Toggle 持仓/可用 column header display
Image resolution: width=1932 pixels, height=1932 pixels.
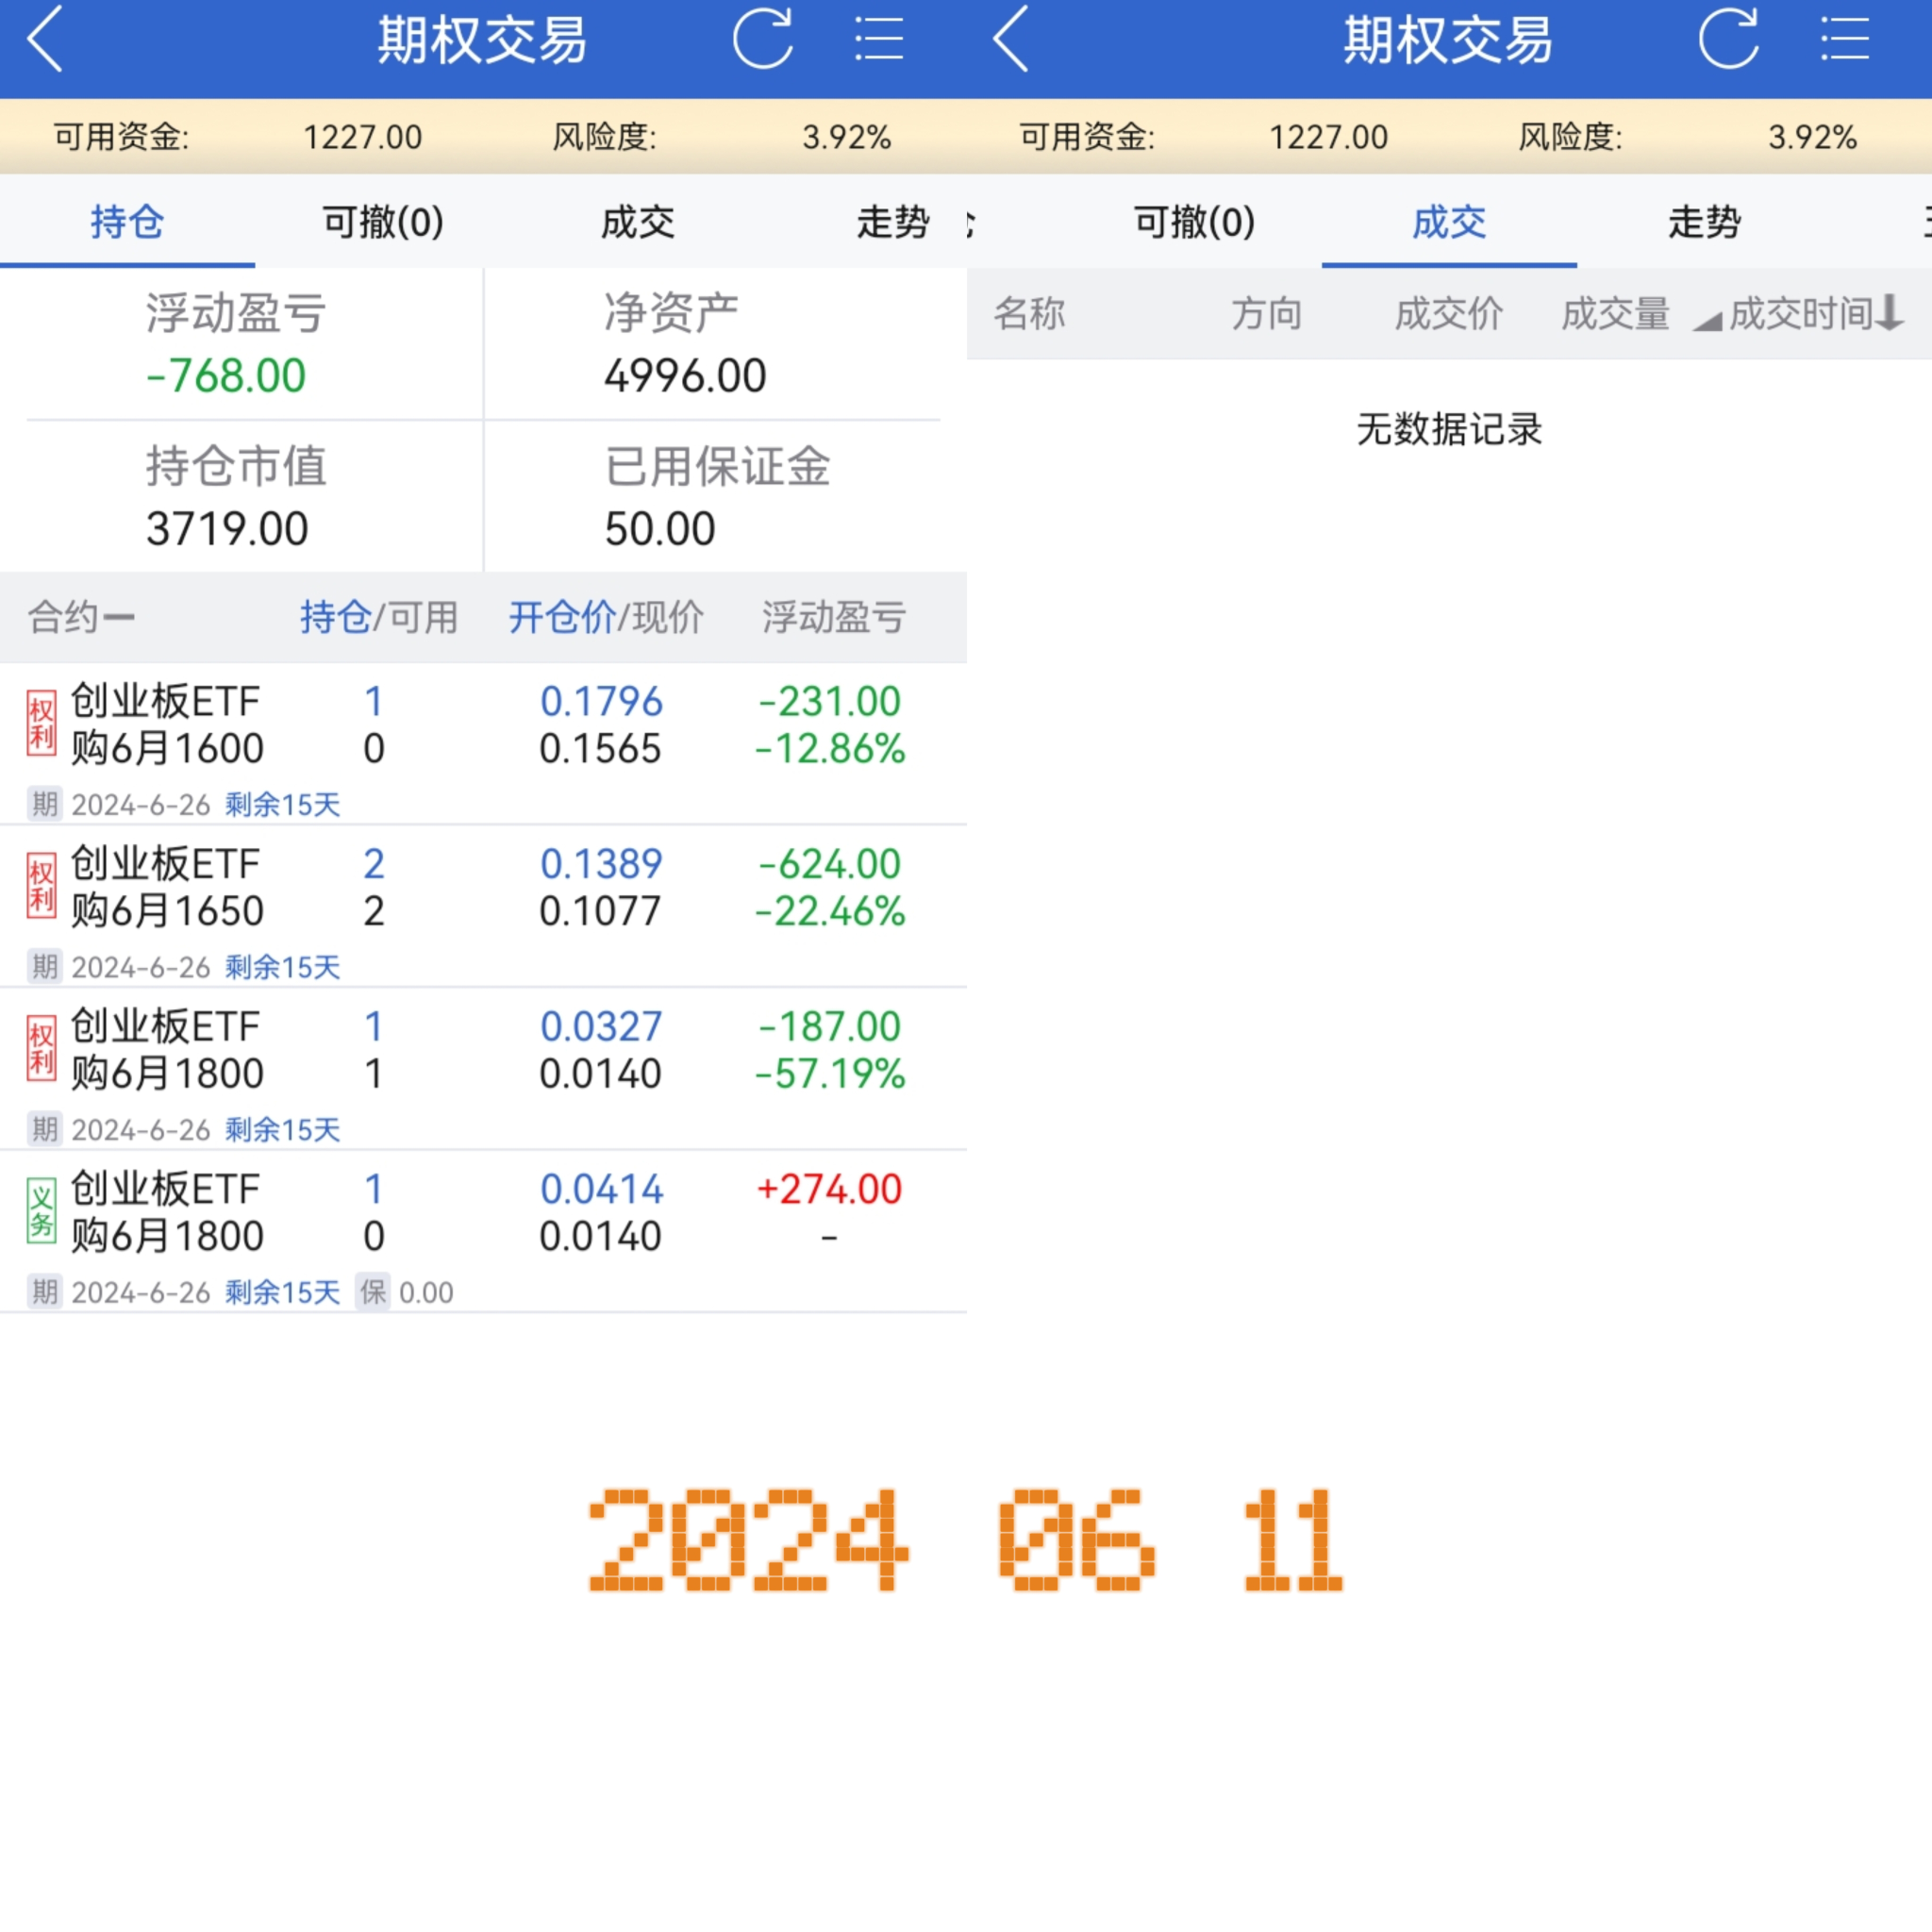click(x=378, y=617)
